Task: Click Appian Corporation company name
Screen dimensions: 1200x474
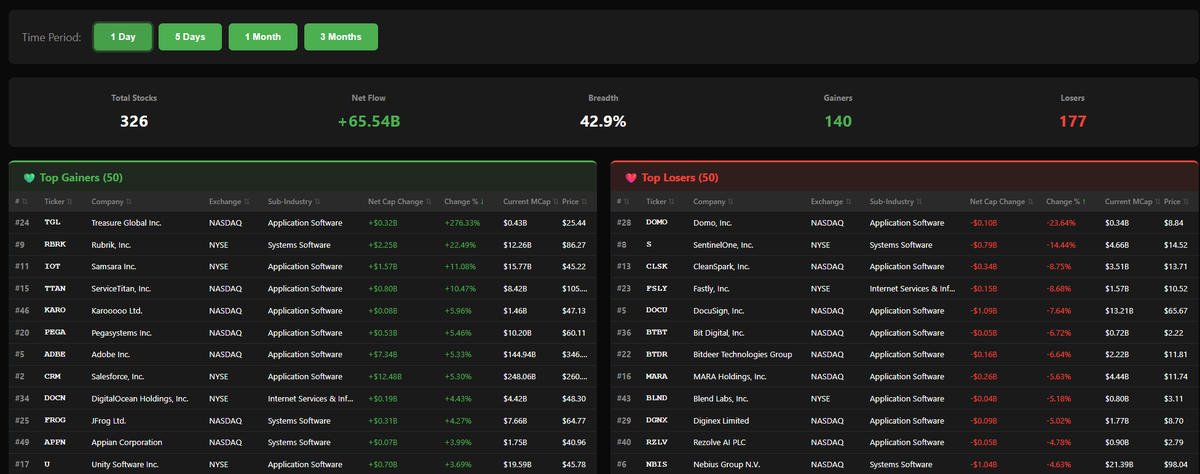Action: click(125, 442)
